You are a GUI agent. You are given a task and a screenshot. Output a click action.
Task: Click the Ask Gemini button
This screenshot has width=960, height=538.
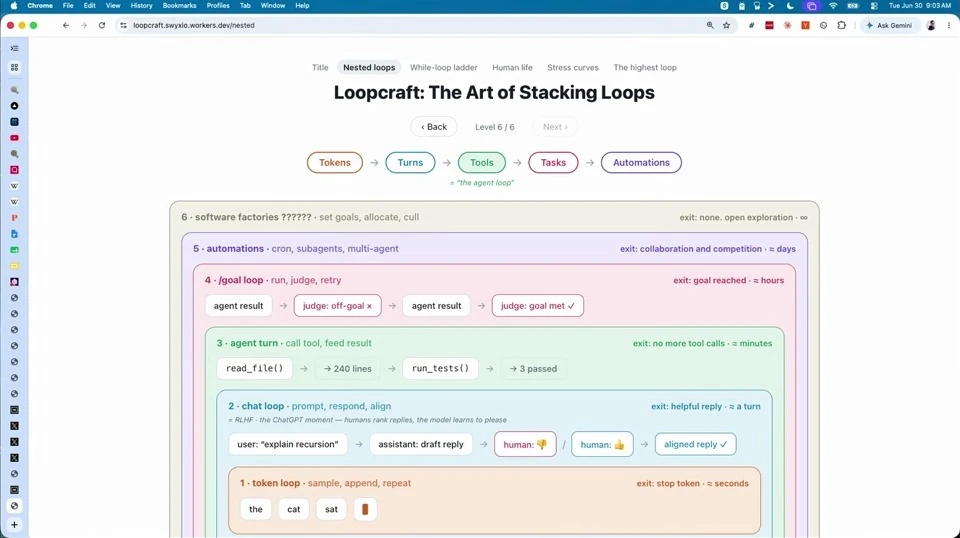[890, 25]
